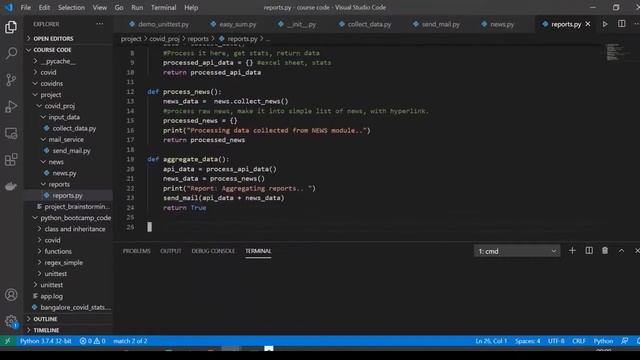Click Python 3.7.4 32-bit interpreter selector

click(45, 341)
